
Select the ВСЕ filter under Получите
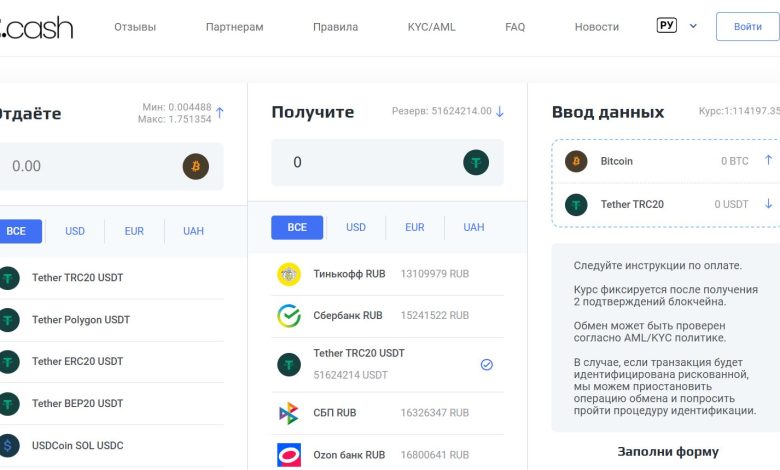(297, 228)
